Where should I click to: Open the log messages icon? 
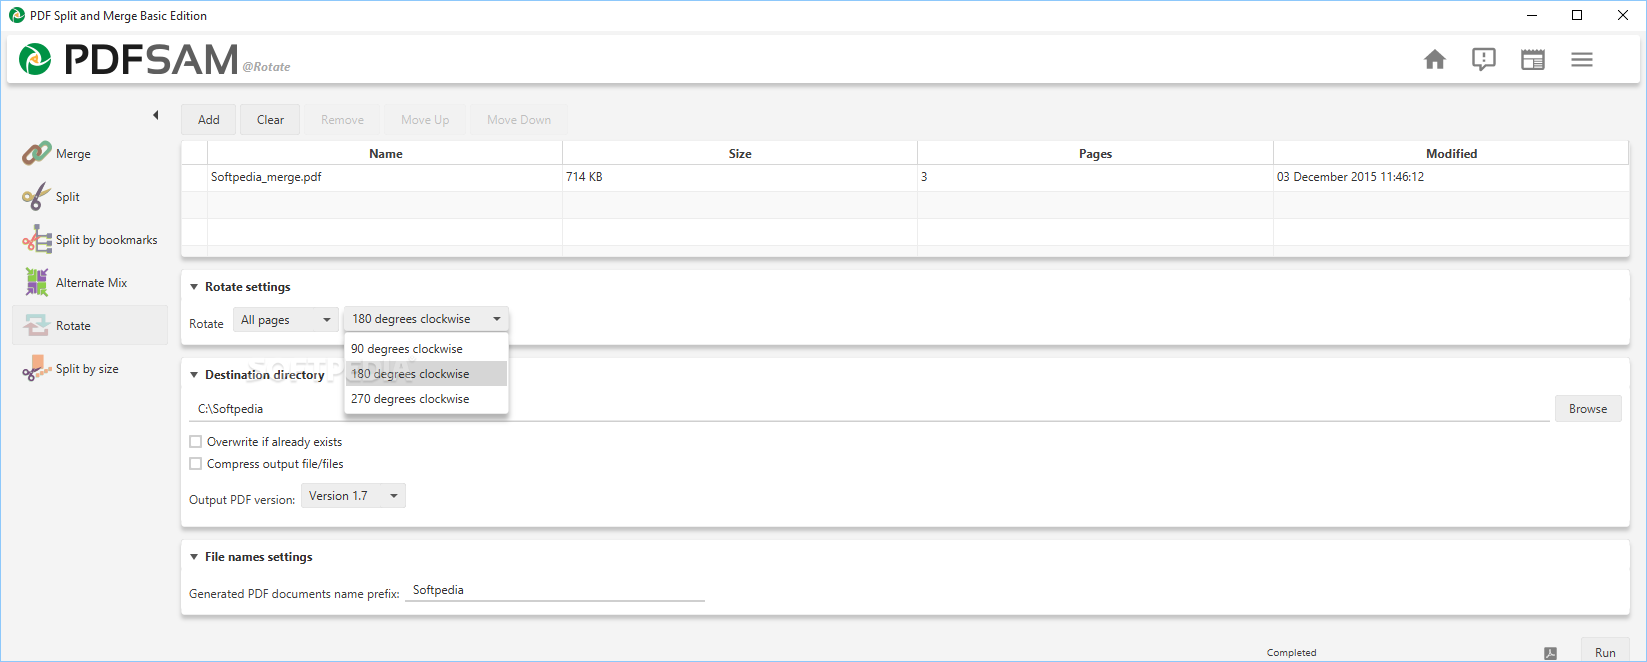[x=1484, y=60]
